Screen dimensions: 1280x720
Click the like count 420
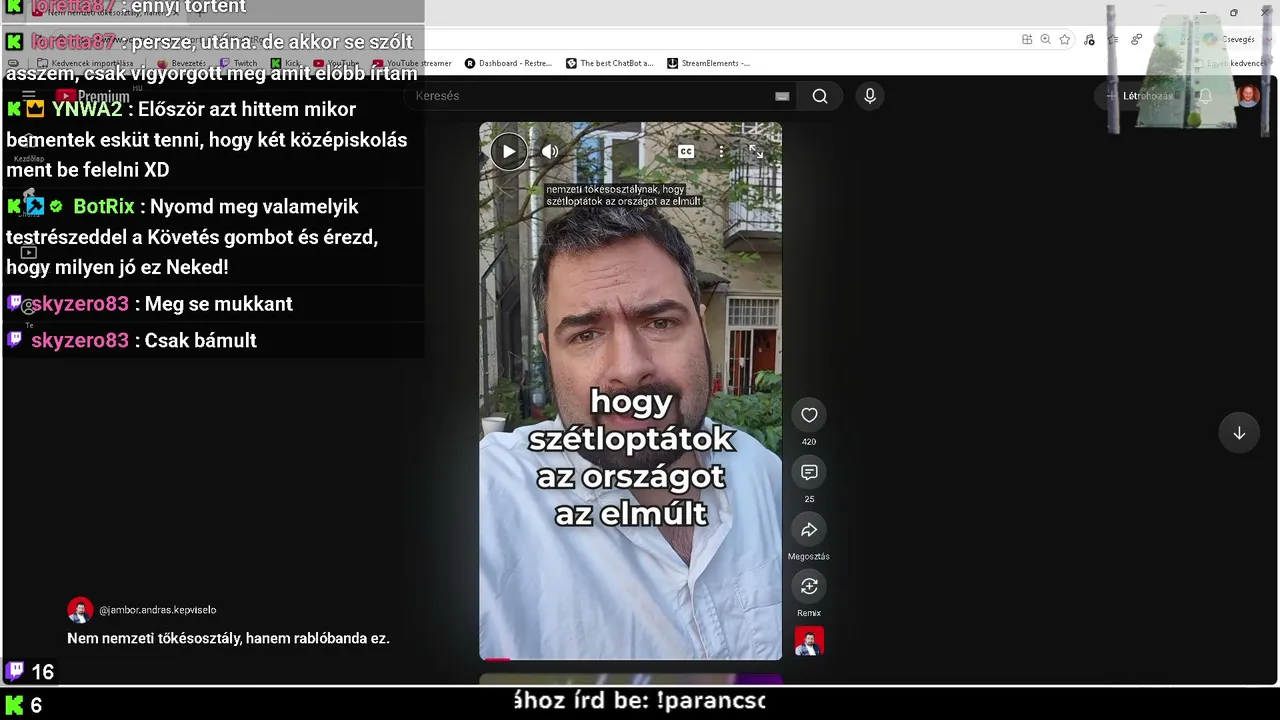pos(809,442)
